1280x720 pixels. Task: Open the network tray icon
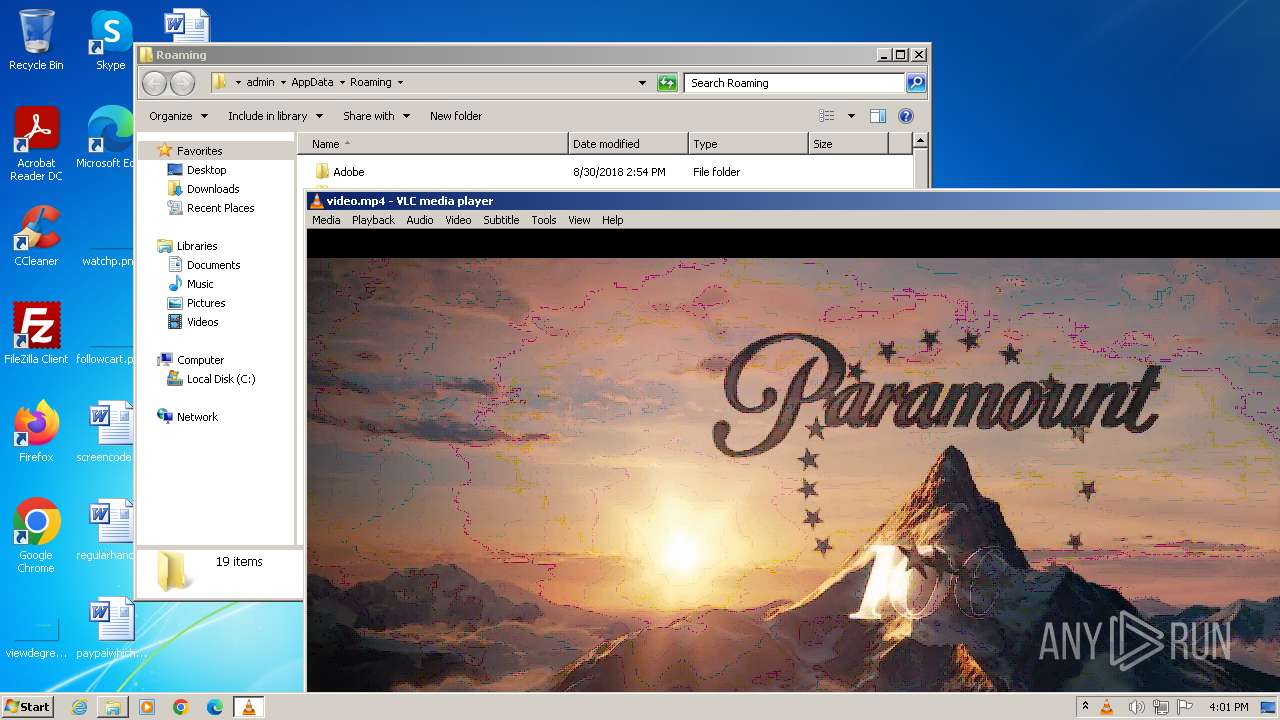1161,707
